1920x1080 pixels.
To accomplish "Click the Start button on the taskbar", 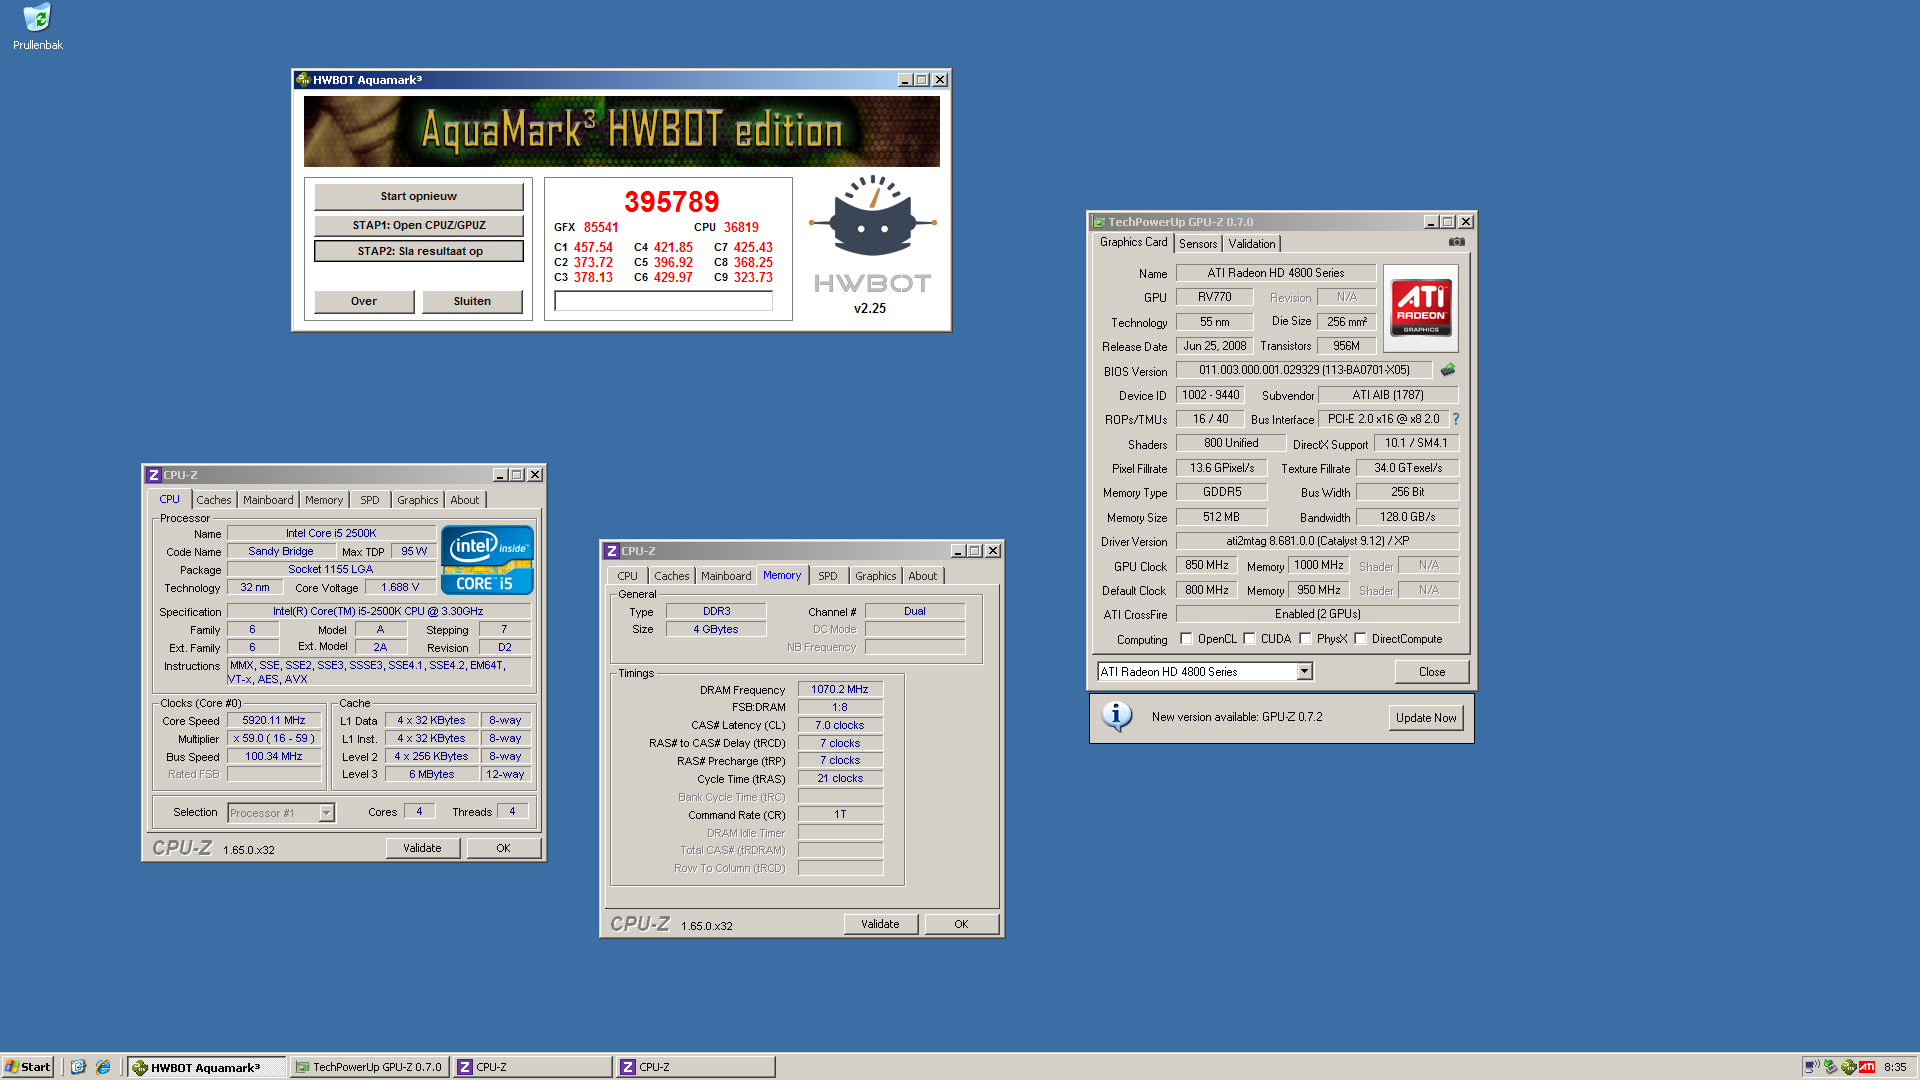I will pyautogui.click(x=27, y=1067).
